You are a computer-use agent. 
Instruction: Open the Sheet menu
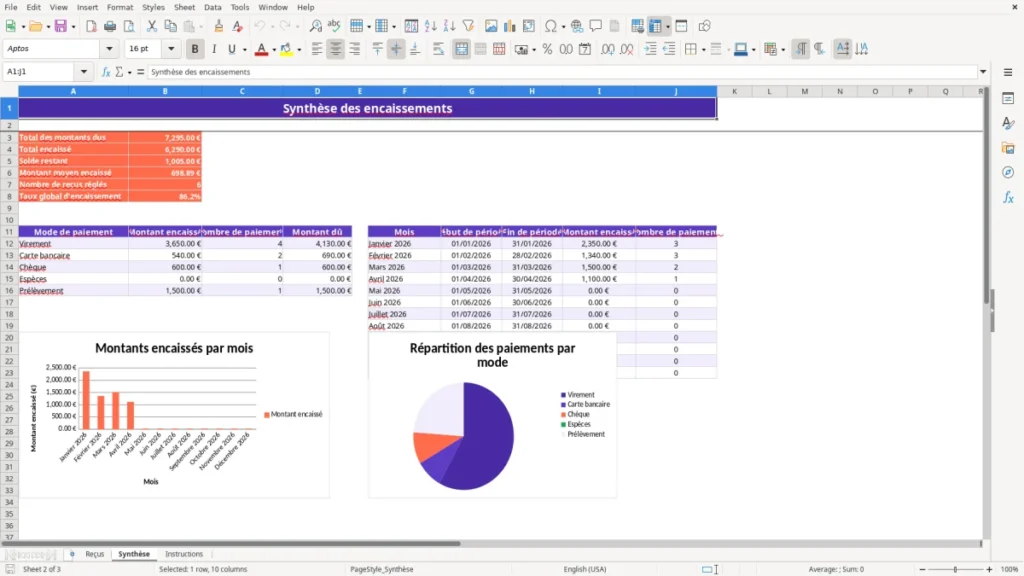(184, 7)
